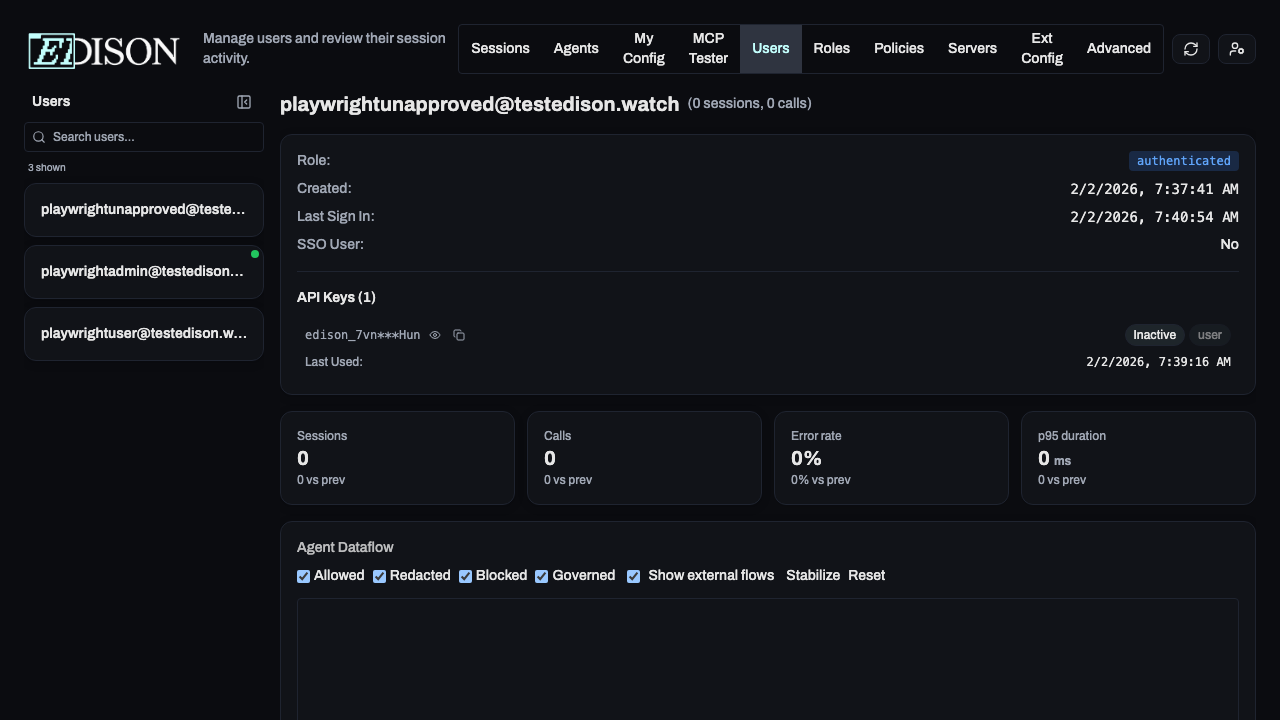This screenshot has width=1280, height=720.
Task: Reset the Agent Dataflow view
Action: pos(866,575)
